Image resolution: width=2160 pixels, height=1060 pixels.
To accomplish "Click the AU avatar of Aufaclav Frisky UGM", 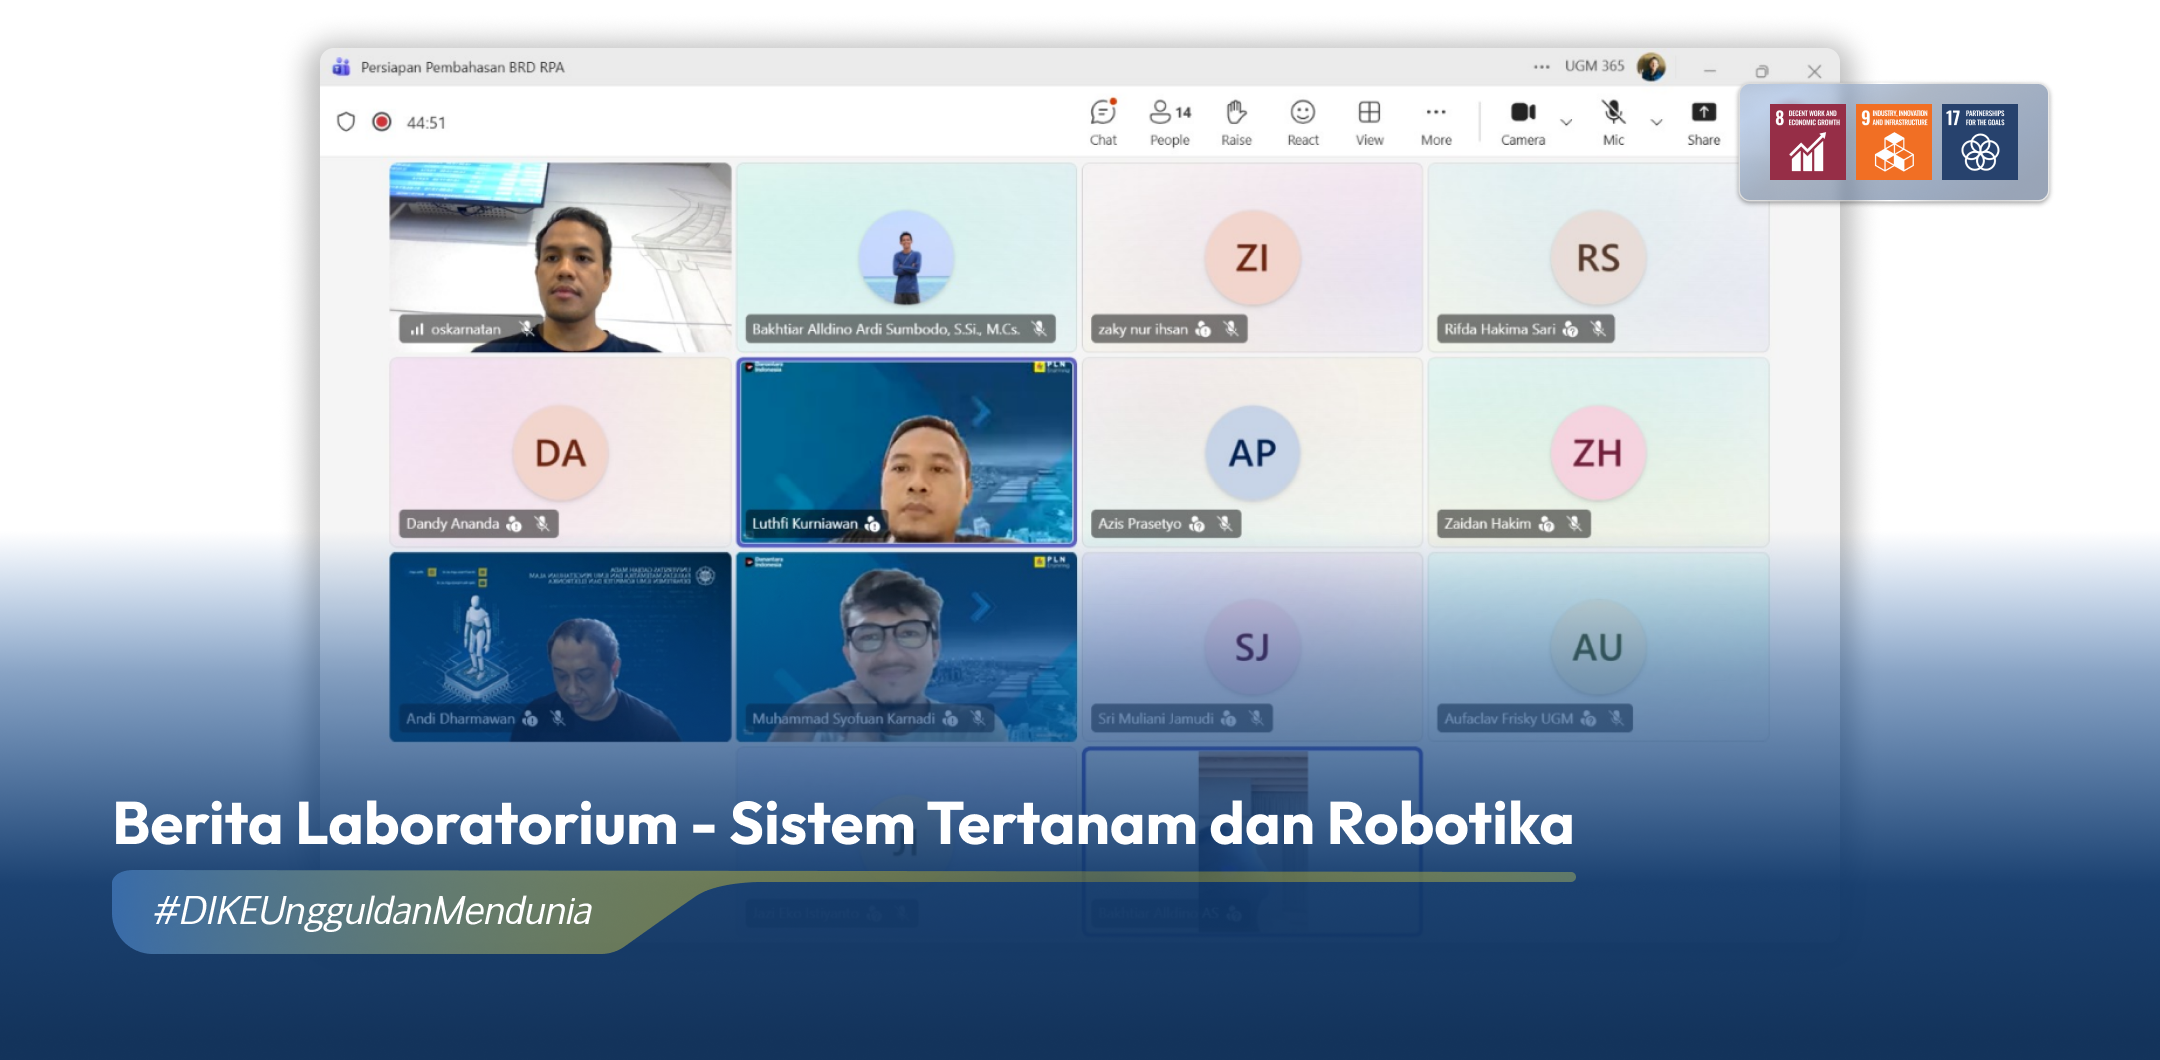I will click(1598, 647).
